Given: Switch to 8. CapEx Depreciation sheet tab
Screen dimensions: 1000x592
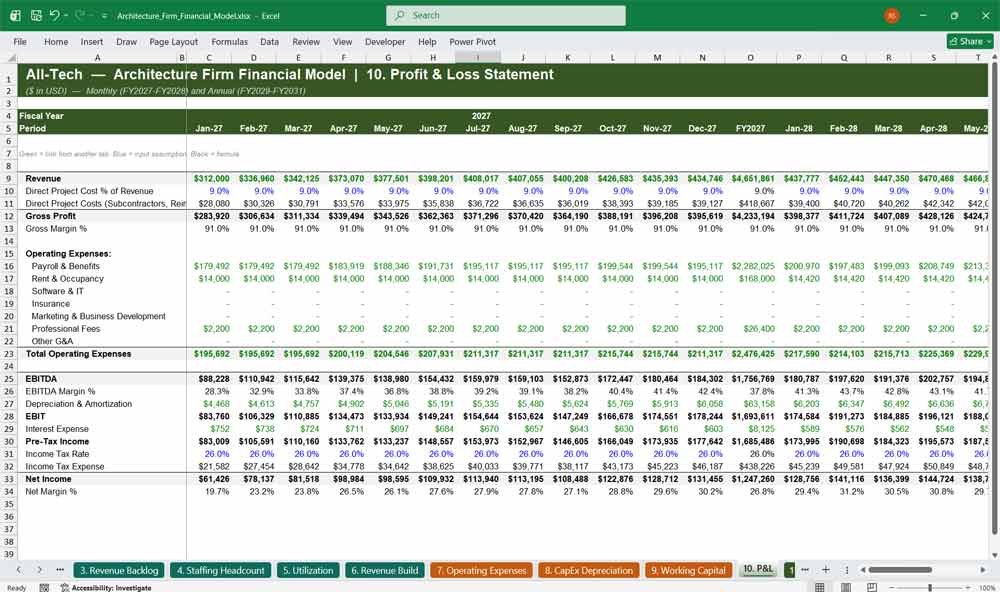Looking at the screenshot, I should (589, 570).
